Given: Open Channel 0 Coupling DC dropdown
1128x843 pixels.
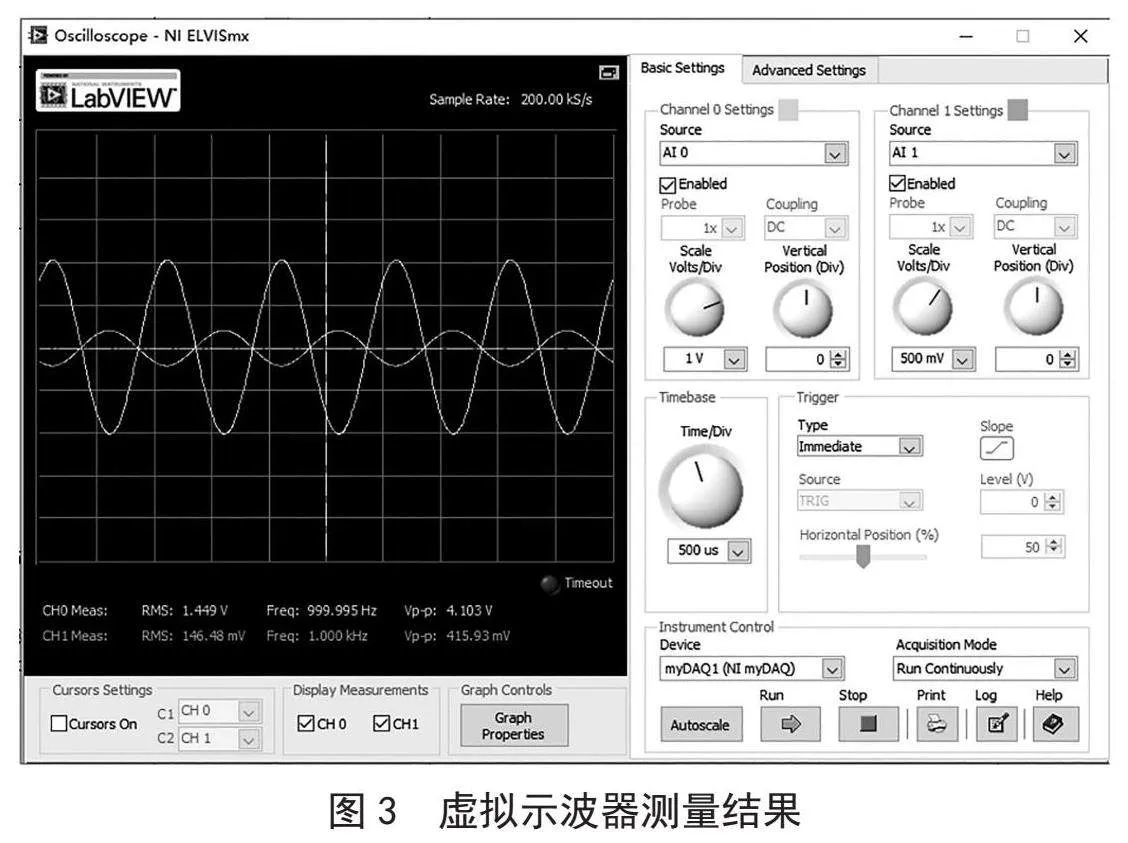Looking at the screenshot, I should coord(835,229).
